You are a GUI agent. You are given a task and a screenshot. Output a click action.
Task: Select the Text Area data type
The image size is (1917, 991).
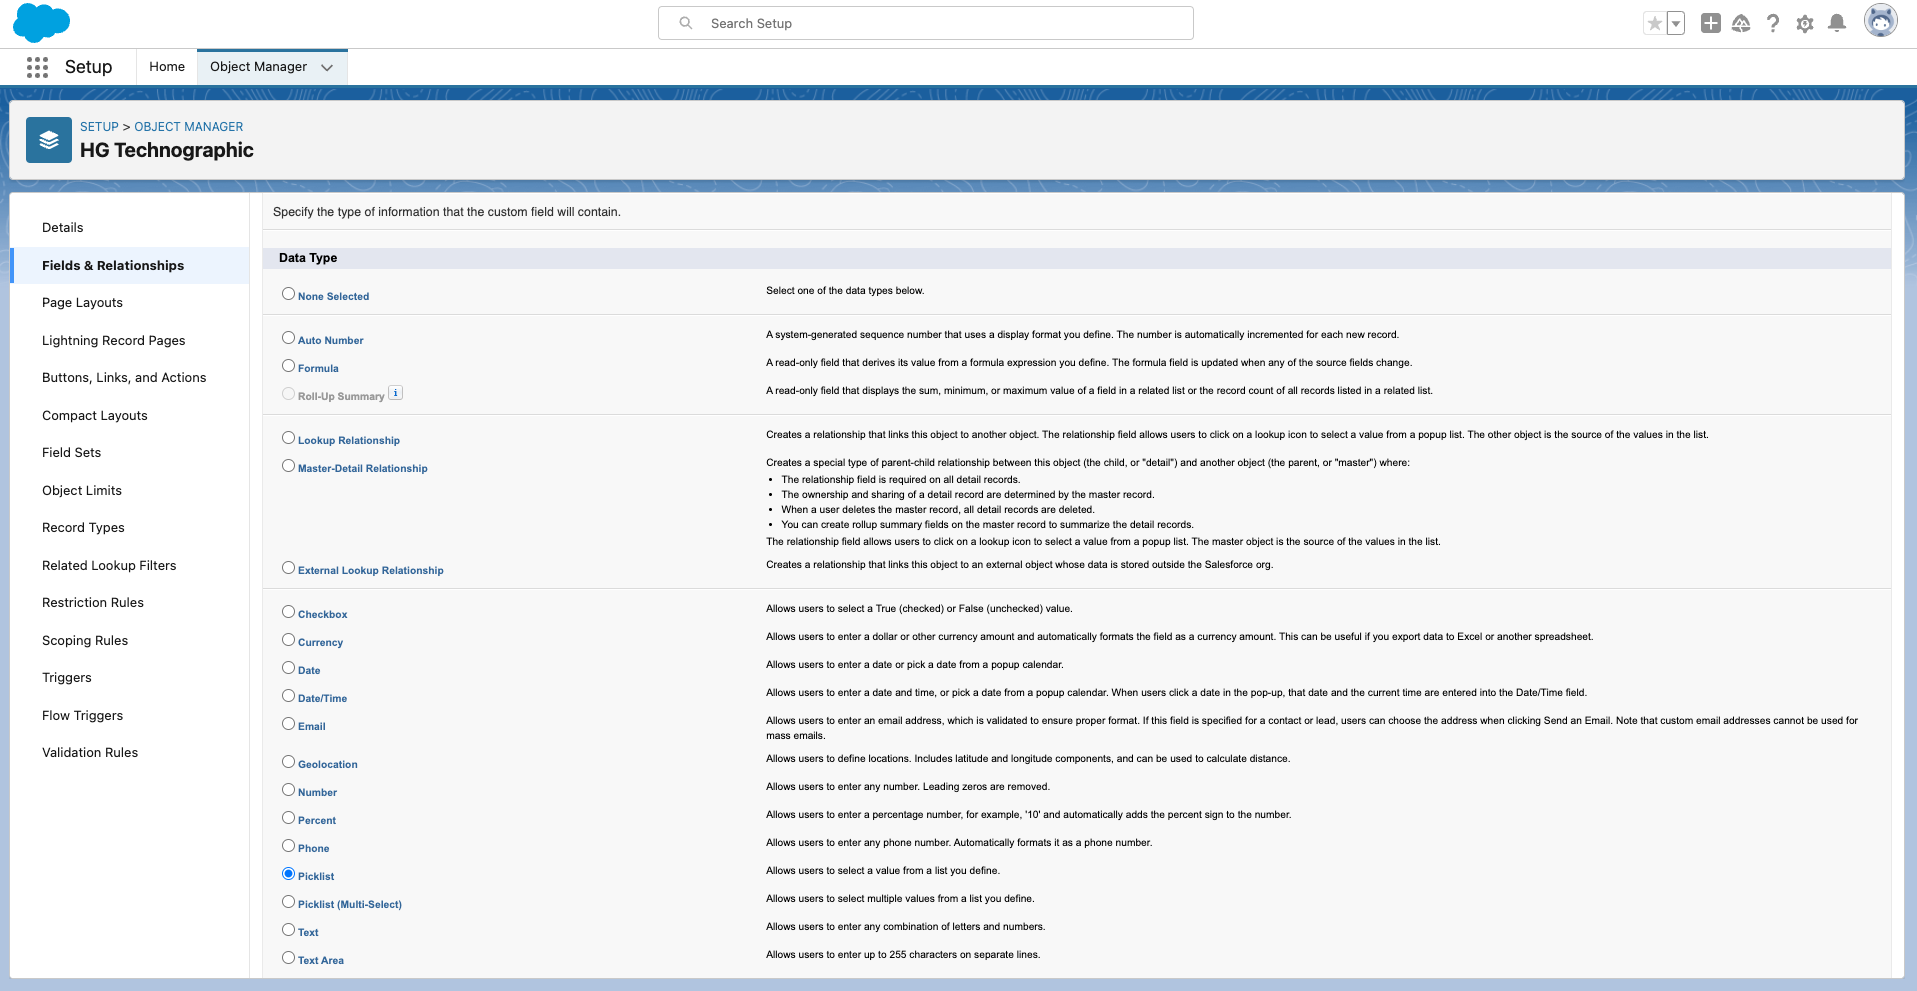click(x=288, y=958)
